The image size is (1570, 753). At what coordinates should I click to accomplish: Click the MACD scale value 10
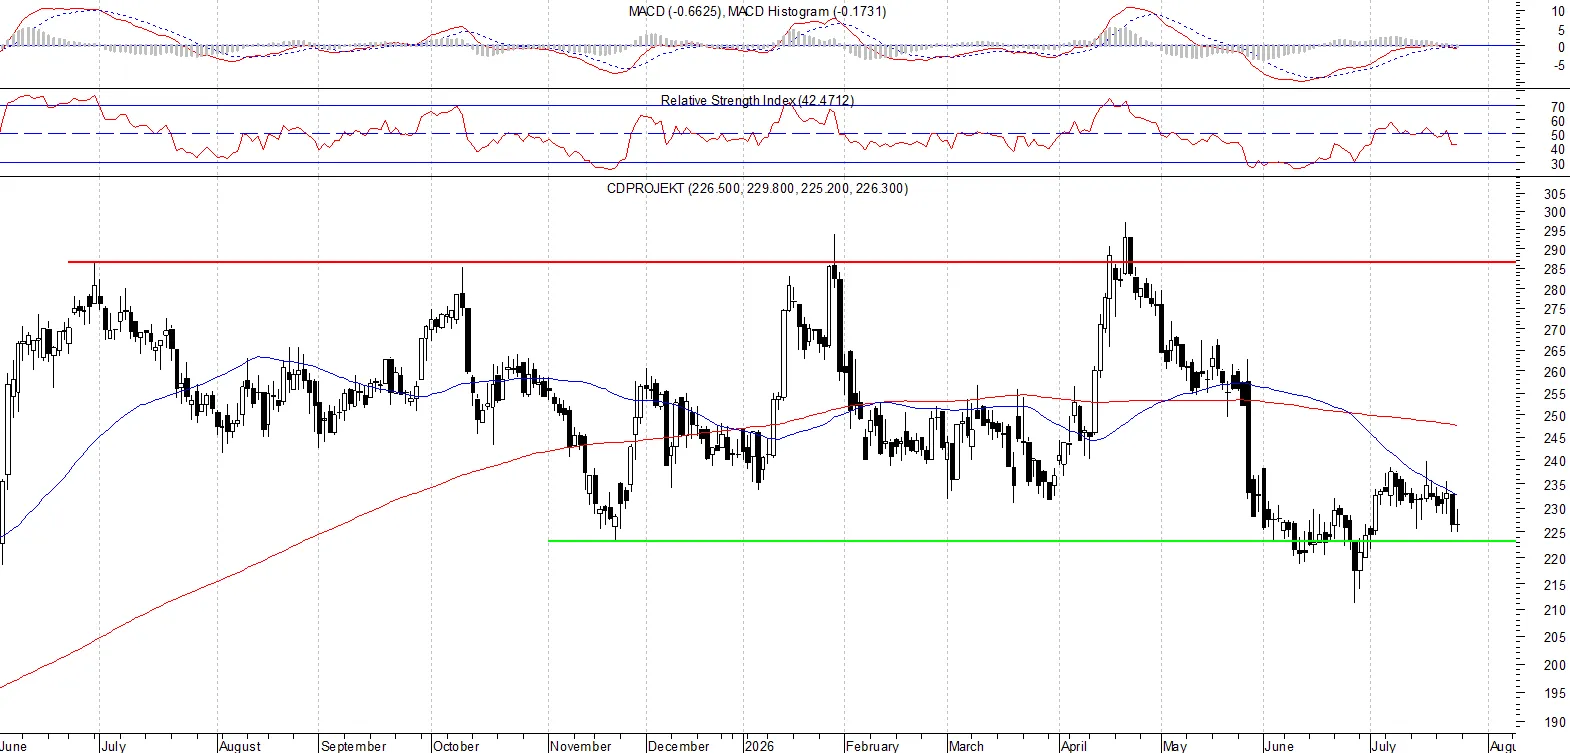pos(1558,12)
